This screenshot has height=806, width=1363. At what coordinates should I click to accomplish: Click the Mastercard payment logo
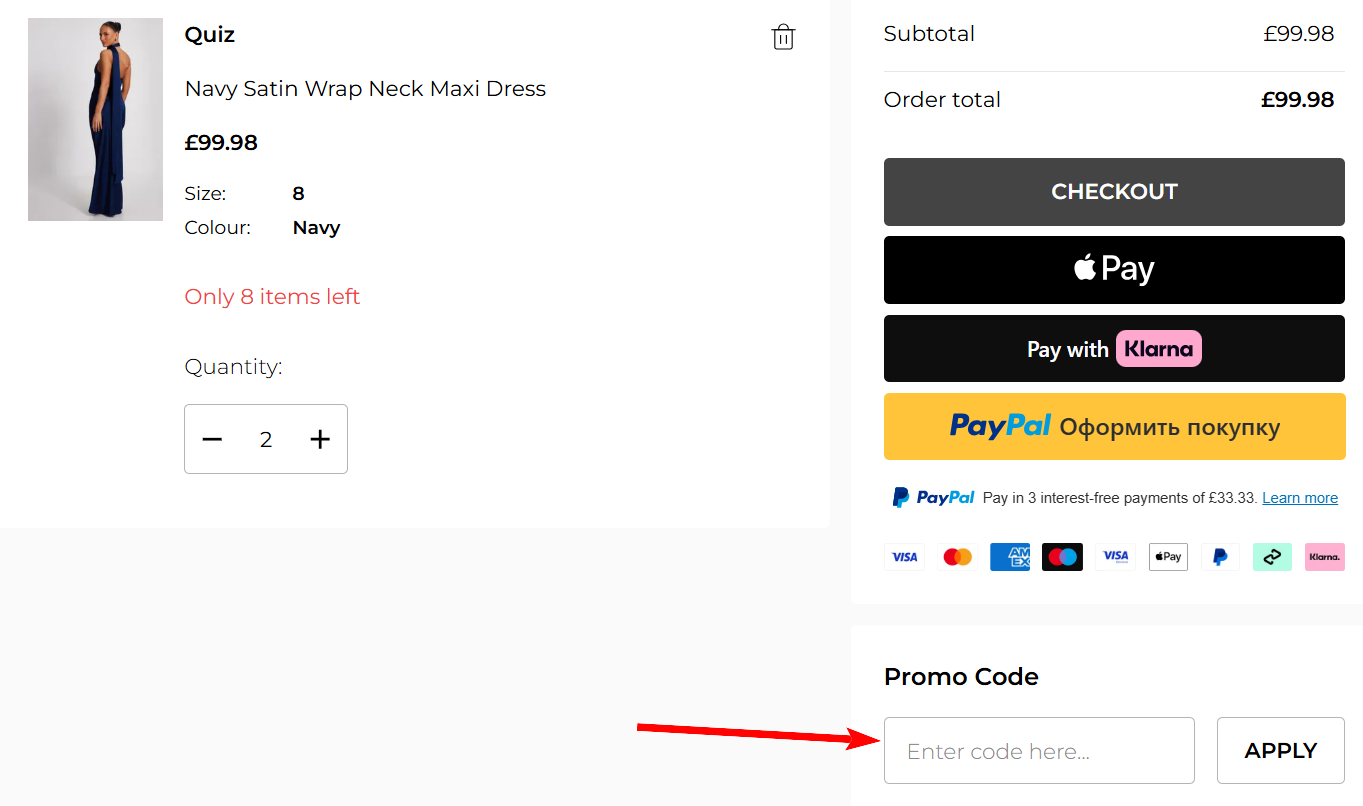click(x=957, y=557)
